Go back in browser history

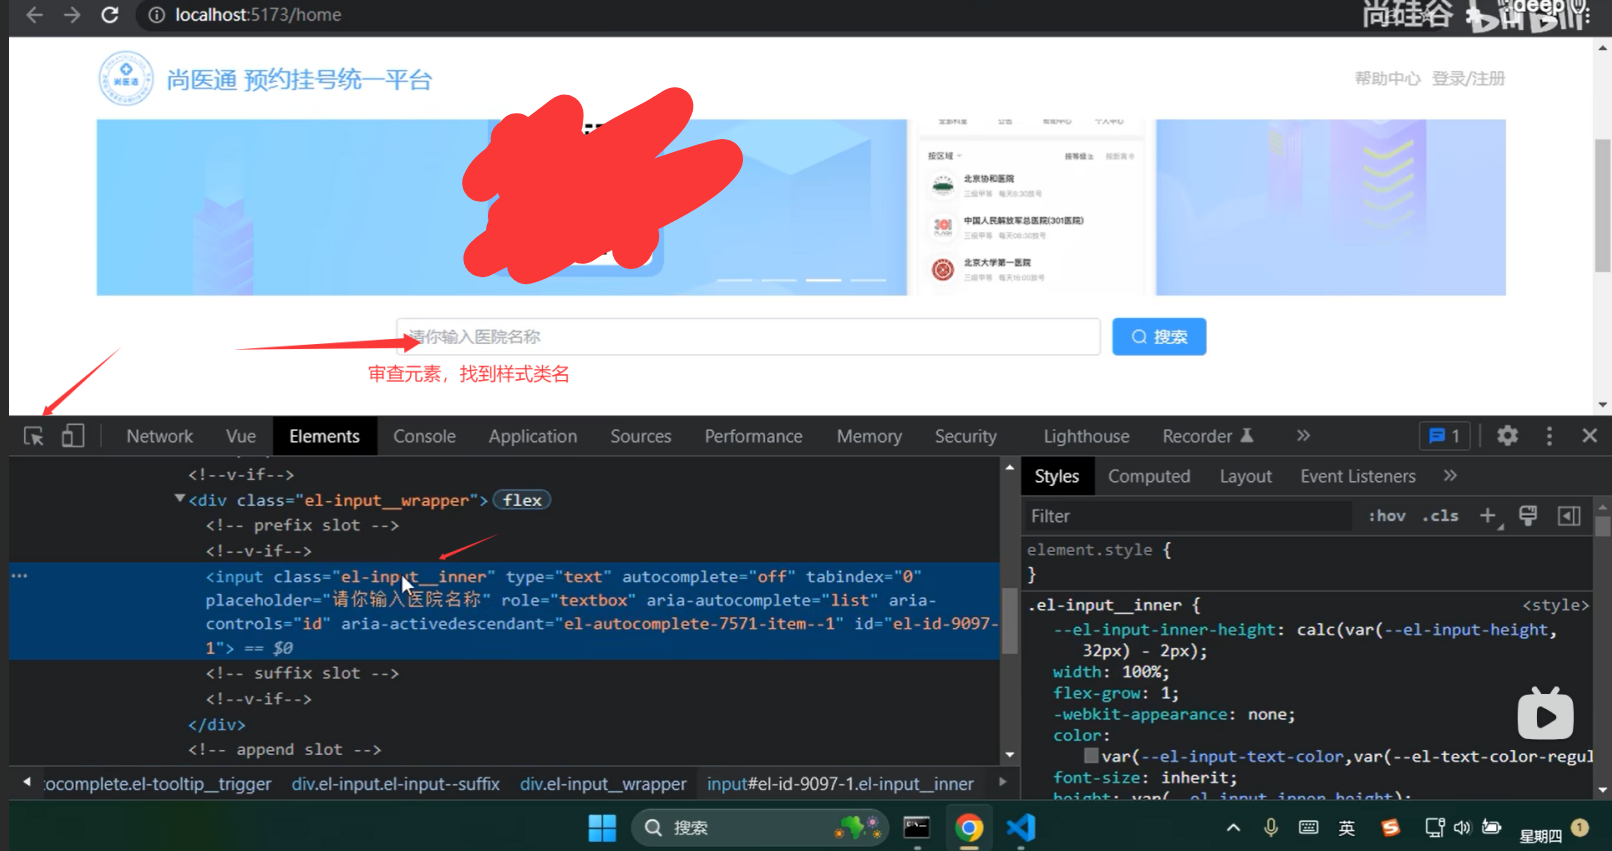[x=34, y=15]
